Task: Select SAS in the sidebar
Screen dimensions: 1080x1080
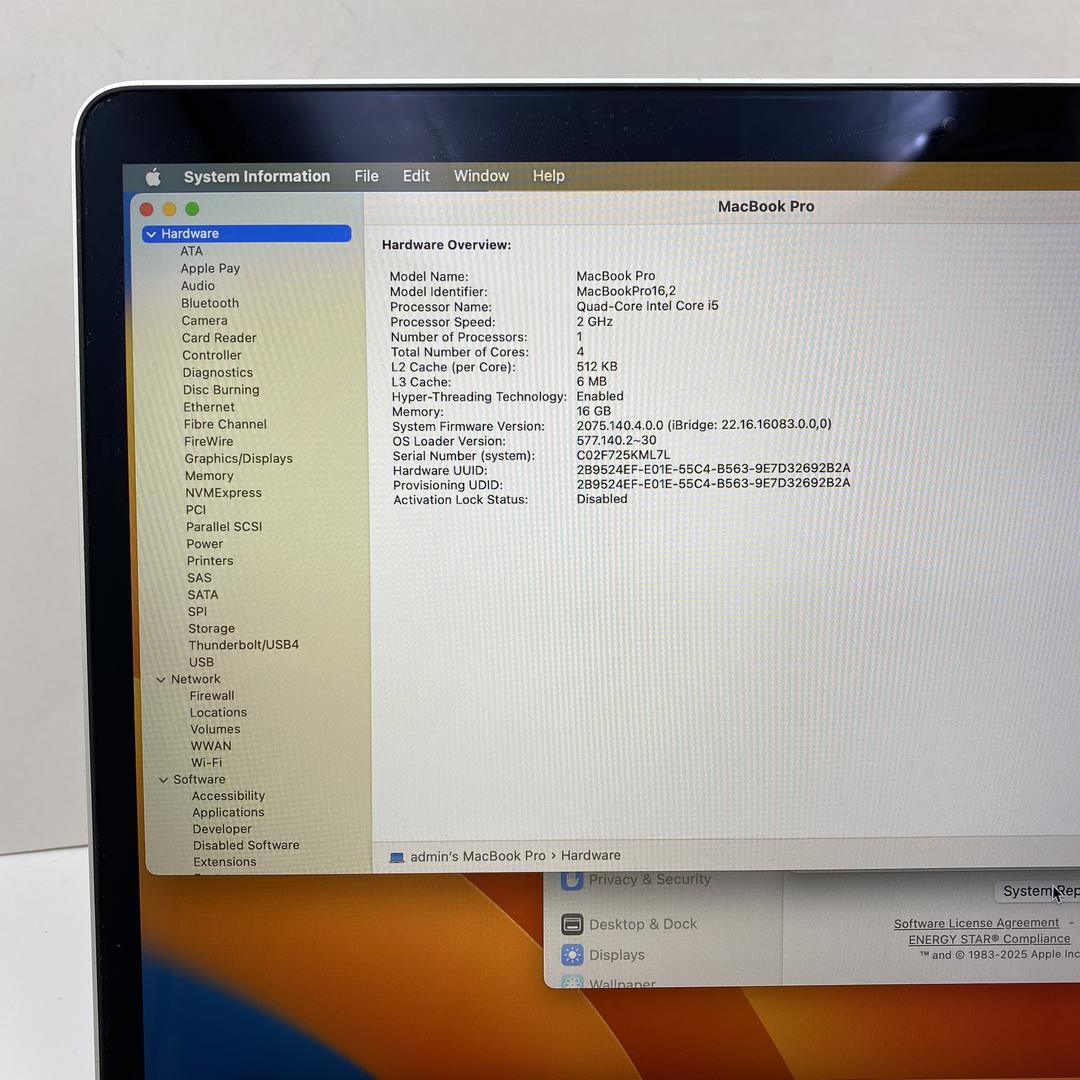Action: (x=199, y=579)
